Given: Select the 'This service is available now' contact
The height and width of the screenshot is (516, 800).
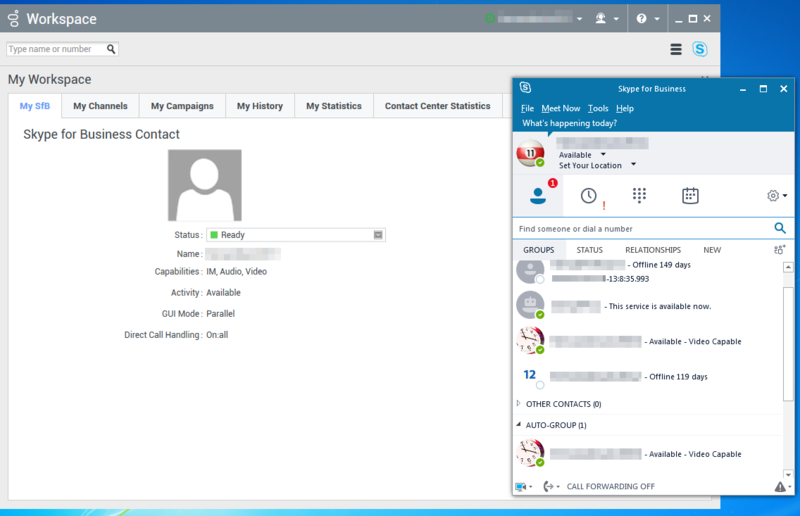Looking at the screenshot, I should click(x=648, y=306).
